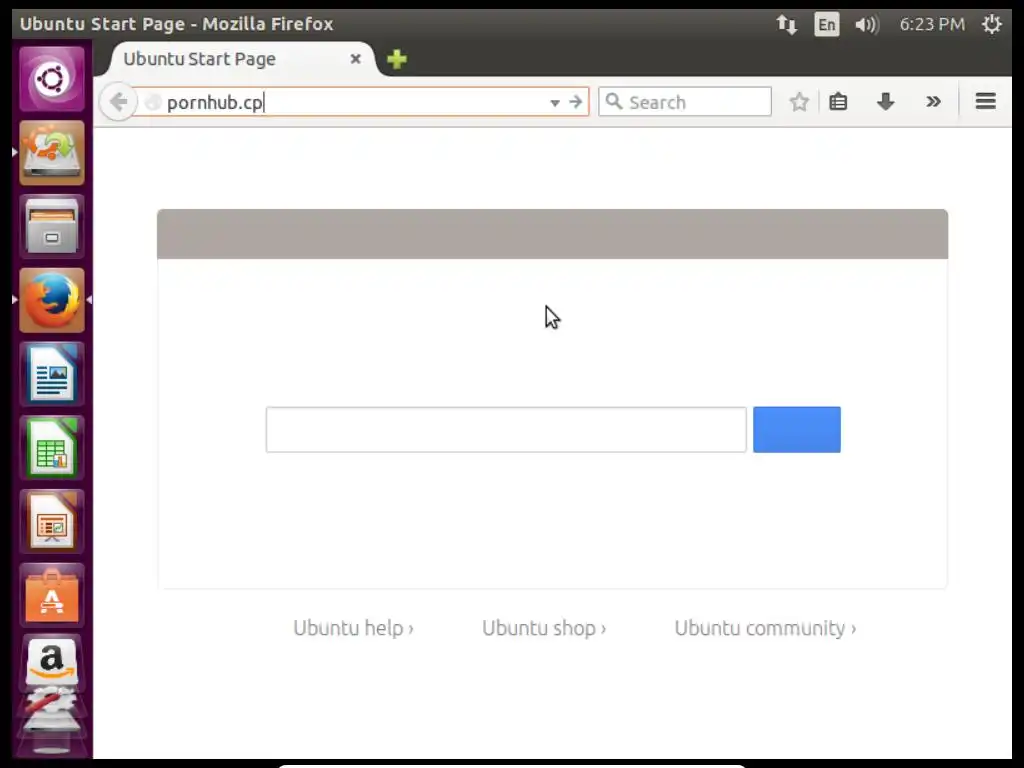
Task: Launch the Ubuntu installer from the dock
Action: [52, 153]
